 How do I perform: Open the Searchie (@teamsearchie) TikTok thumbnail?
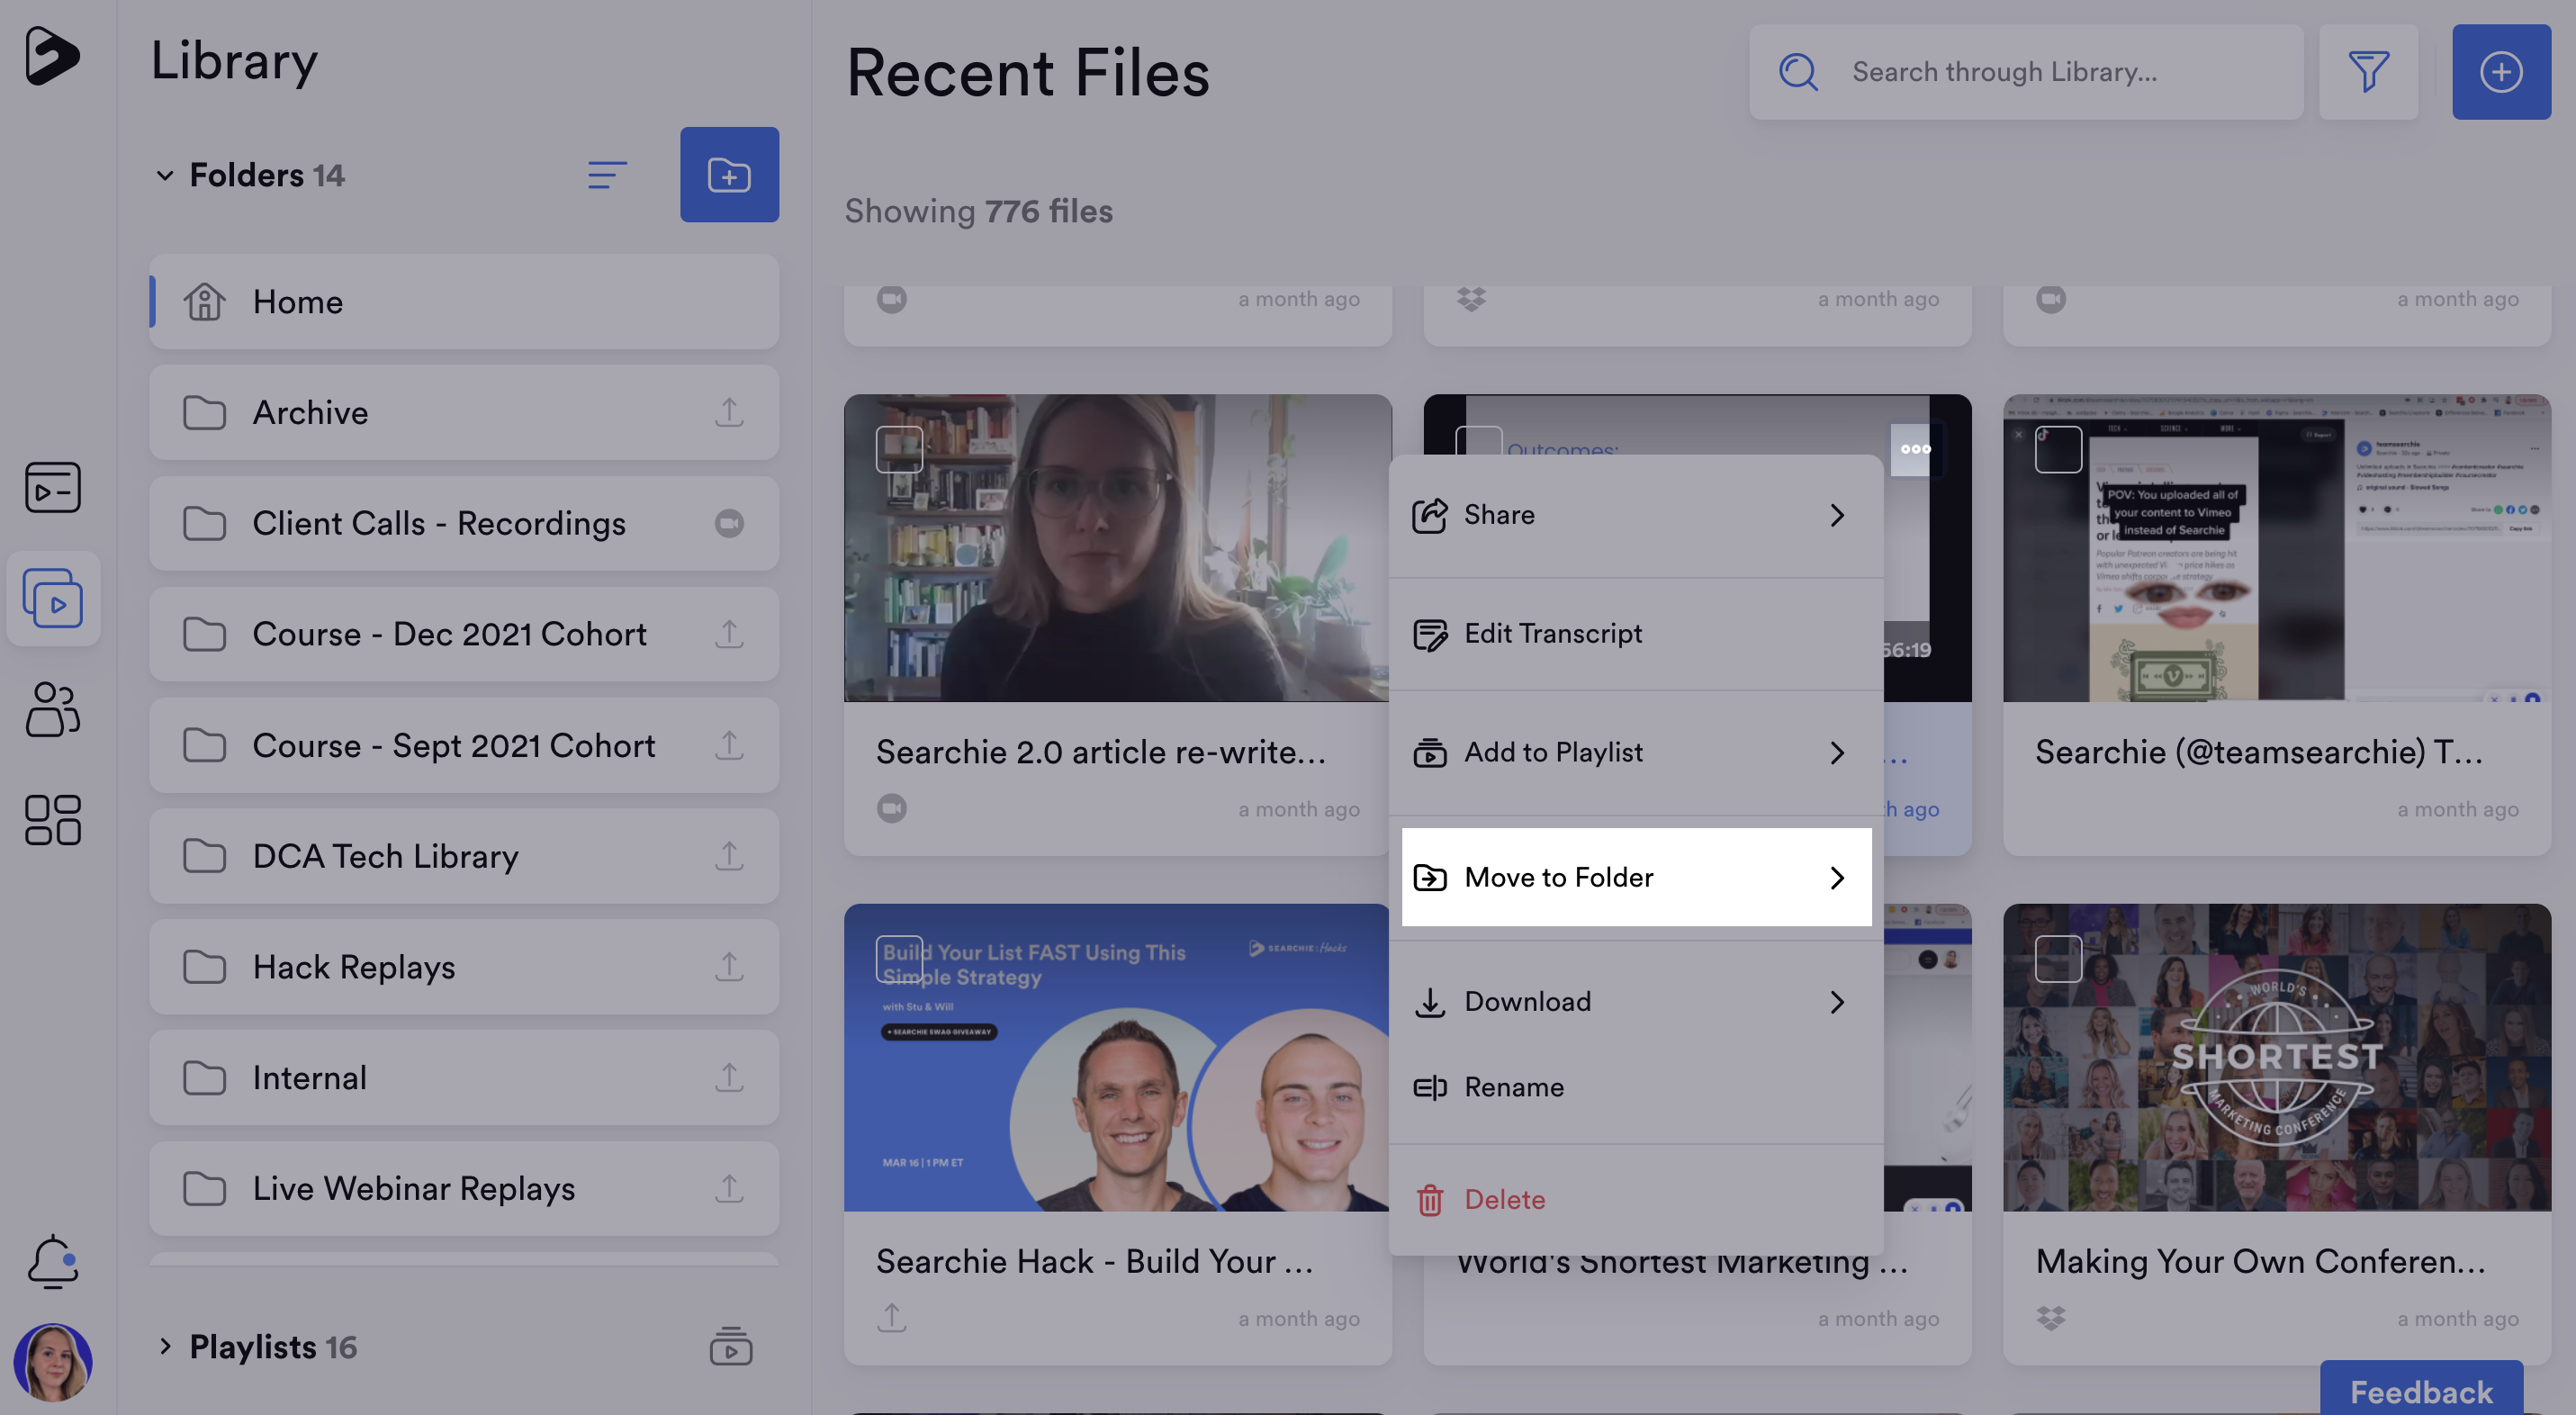tap(2277, 548)
